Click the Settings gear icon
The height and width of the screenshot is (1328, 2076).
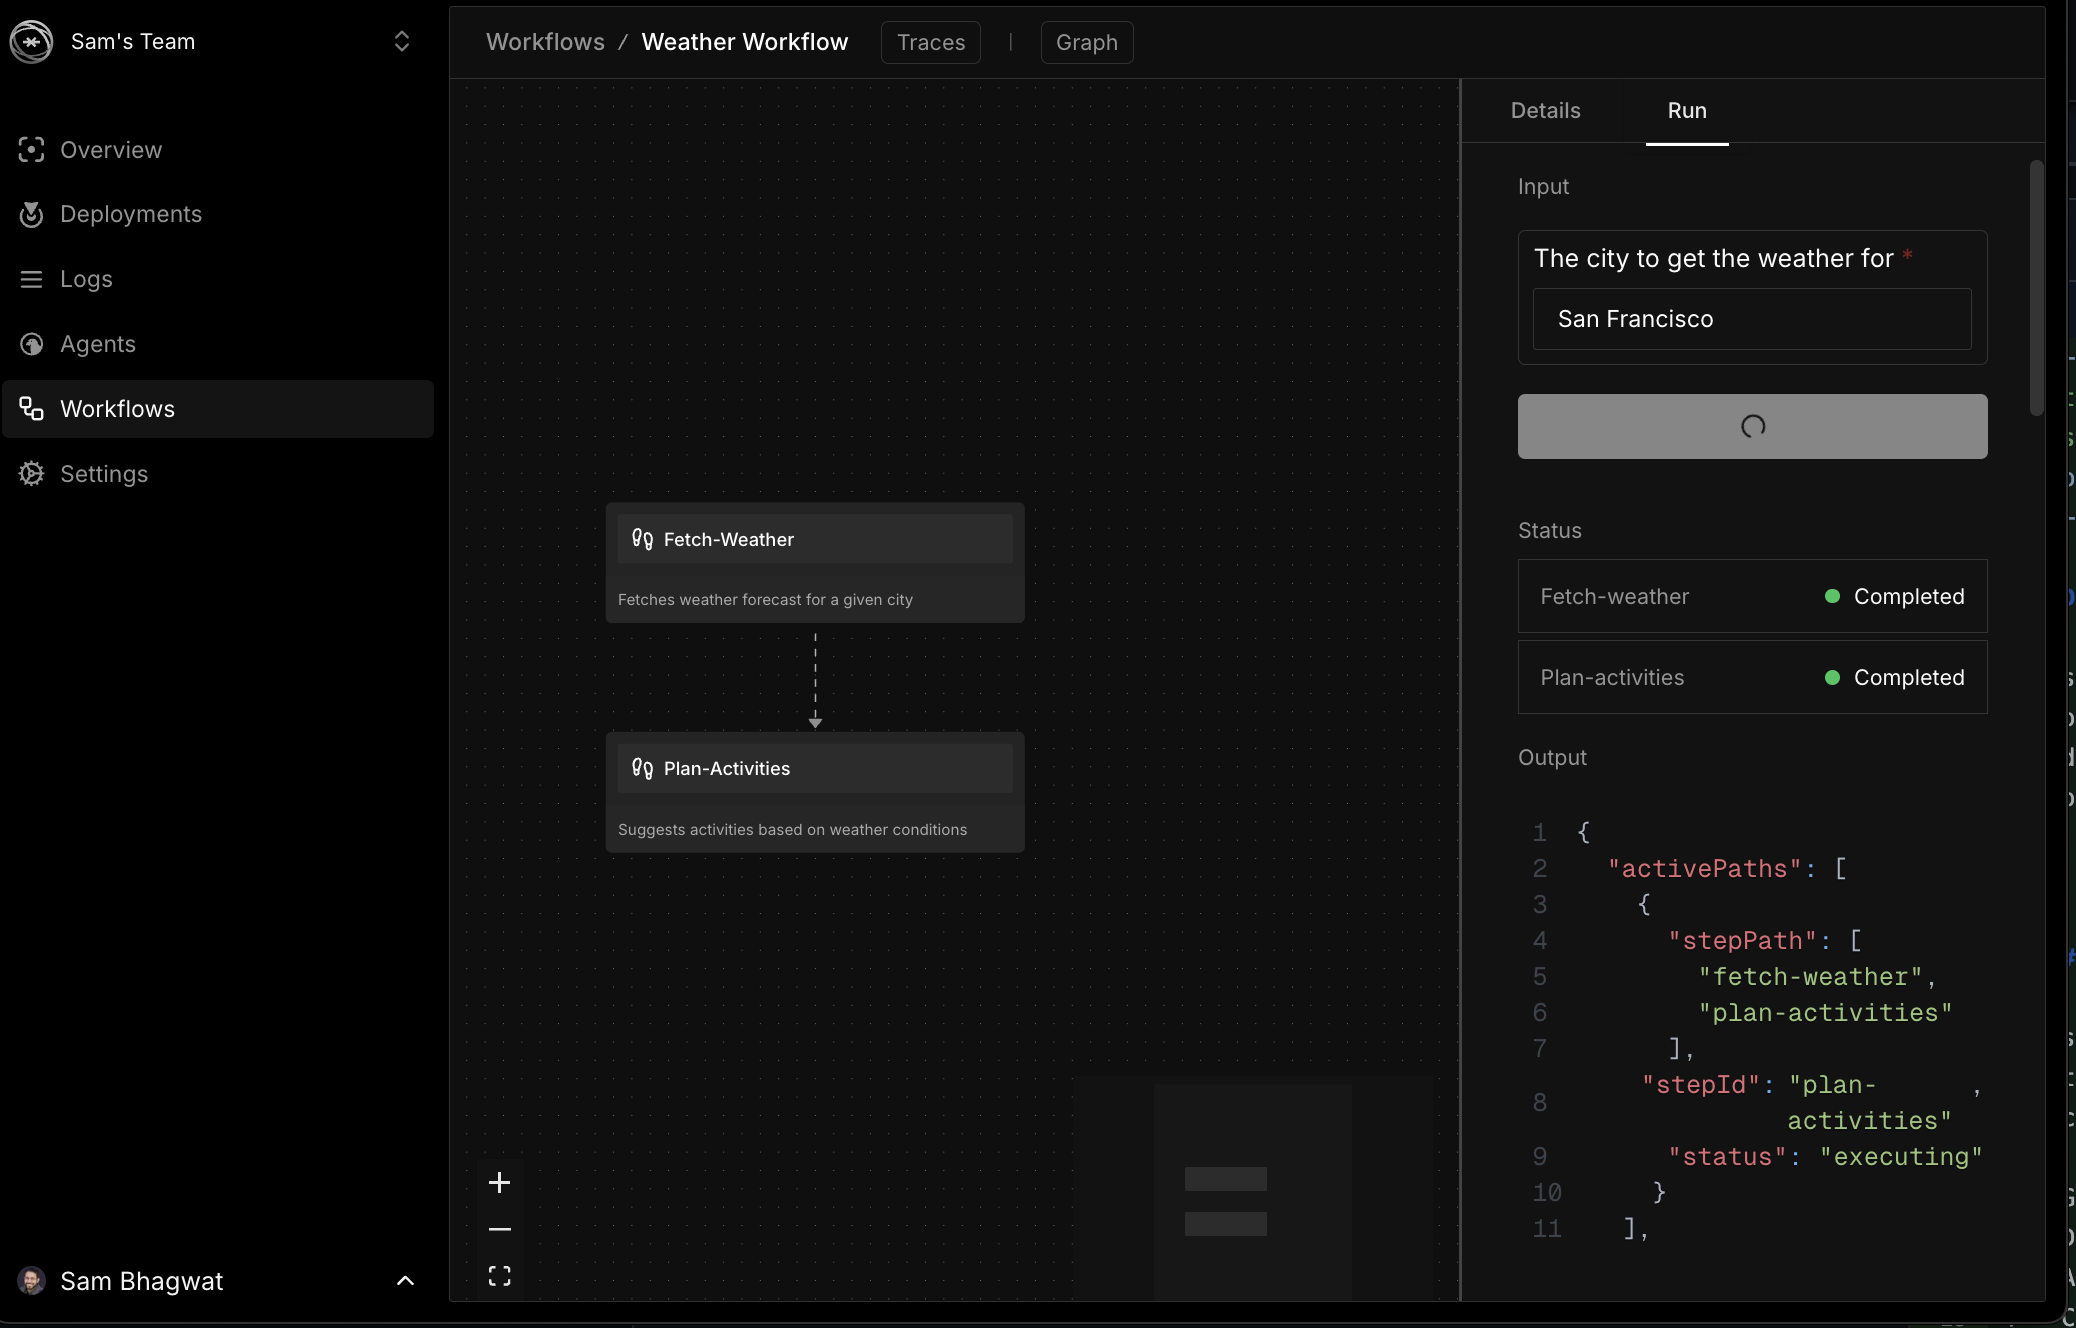click(31, 474)
